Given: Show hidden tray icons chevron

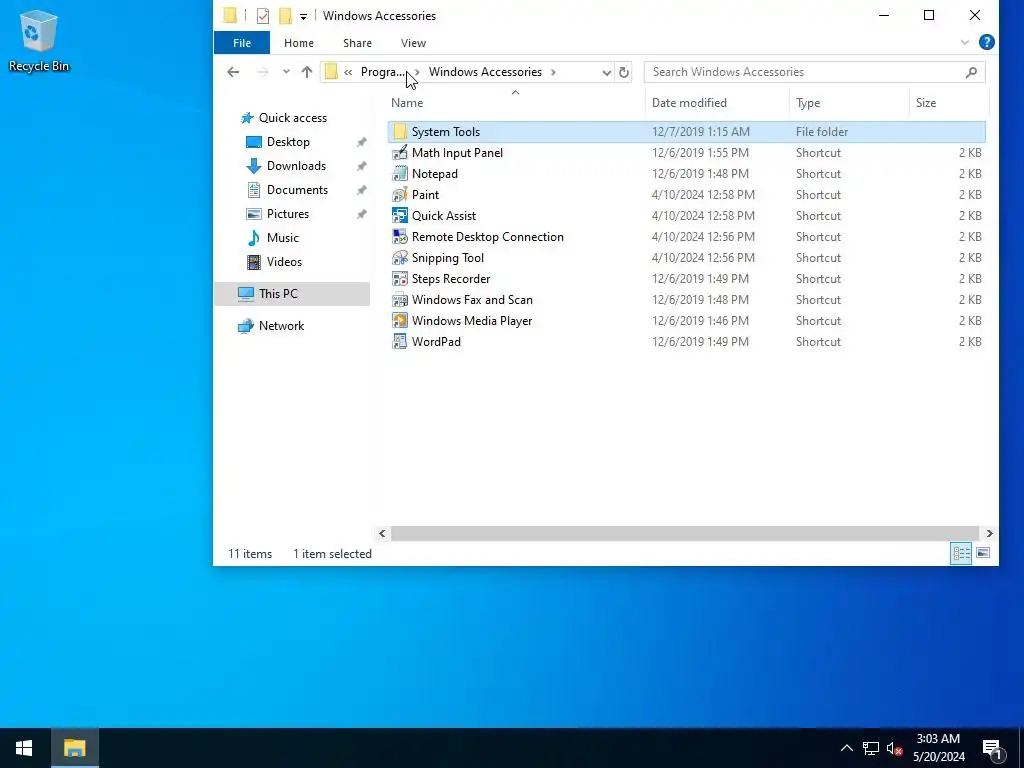Looking at the screenshot, I should point(846,748).
